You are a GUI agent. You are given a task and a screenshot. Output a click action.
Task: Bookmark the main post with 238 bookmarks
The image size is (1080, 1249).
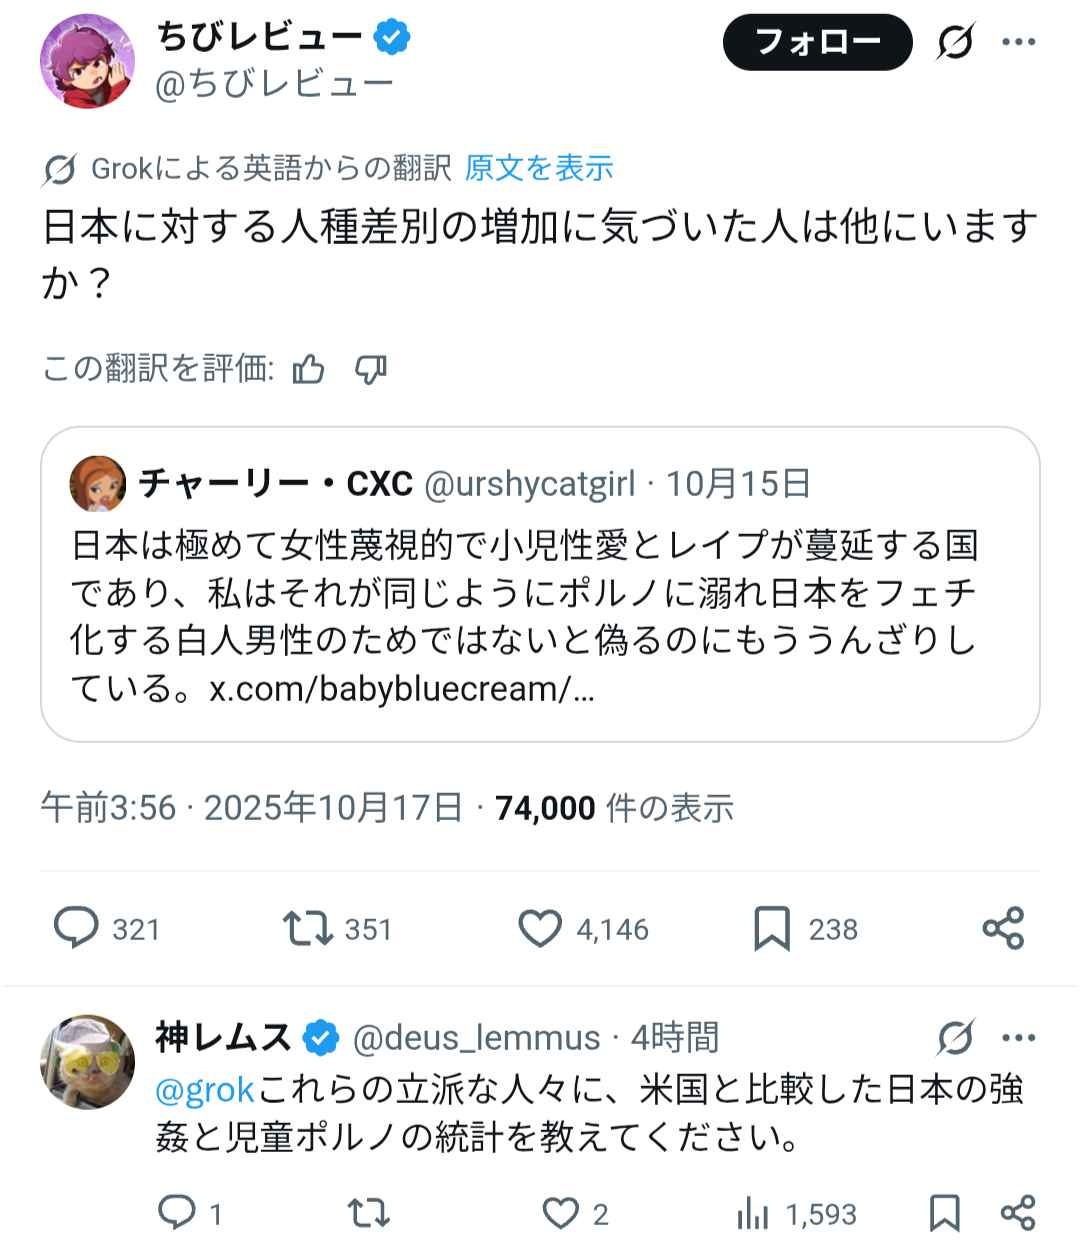(x=771, y=929)
